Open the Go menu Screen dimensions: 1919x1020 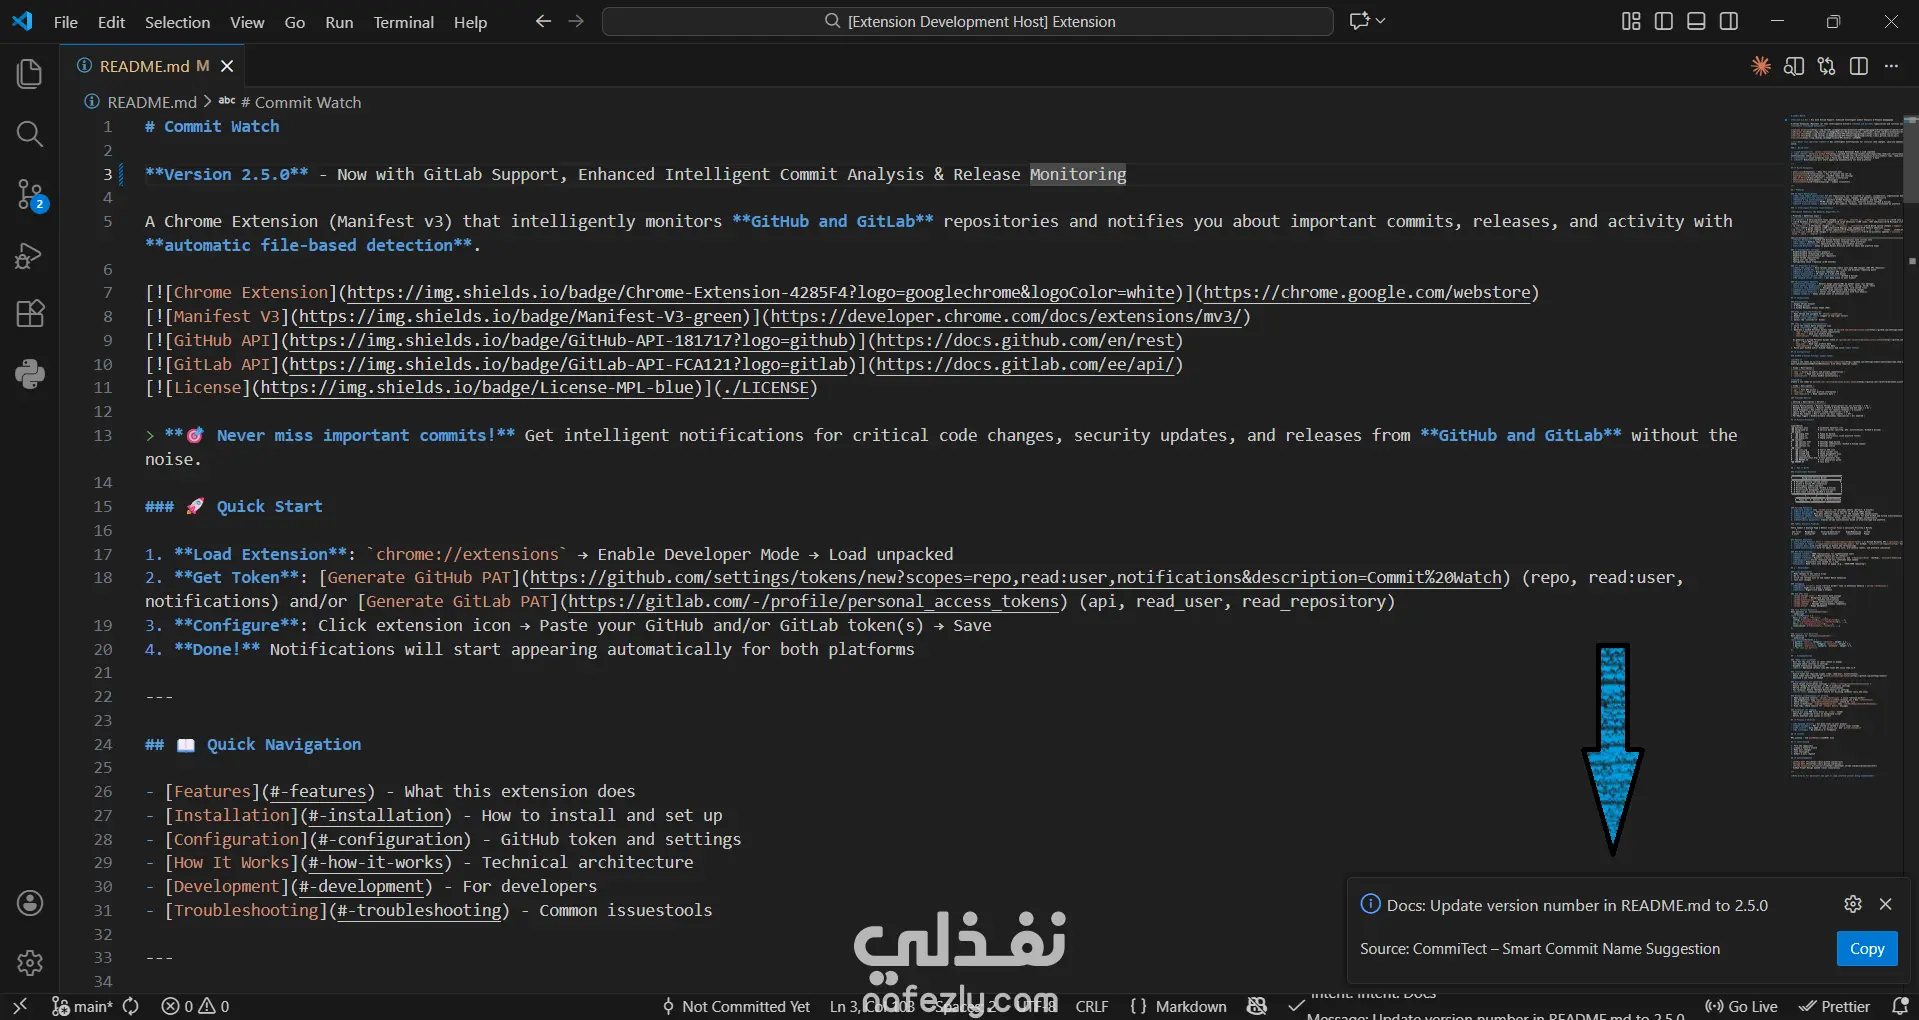(295, 22)
